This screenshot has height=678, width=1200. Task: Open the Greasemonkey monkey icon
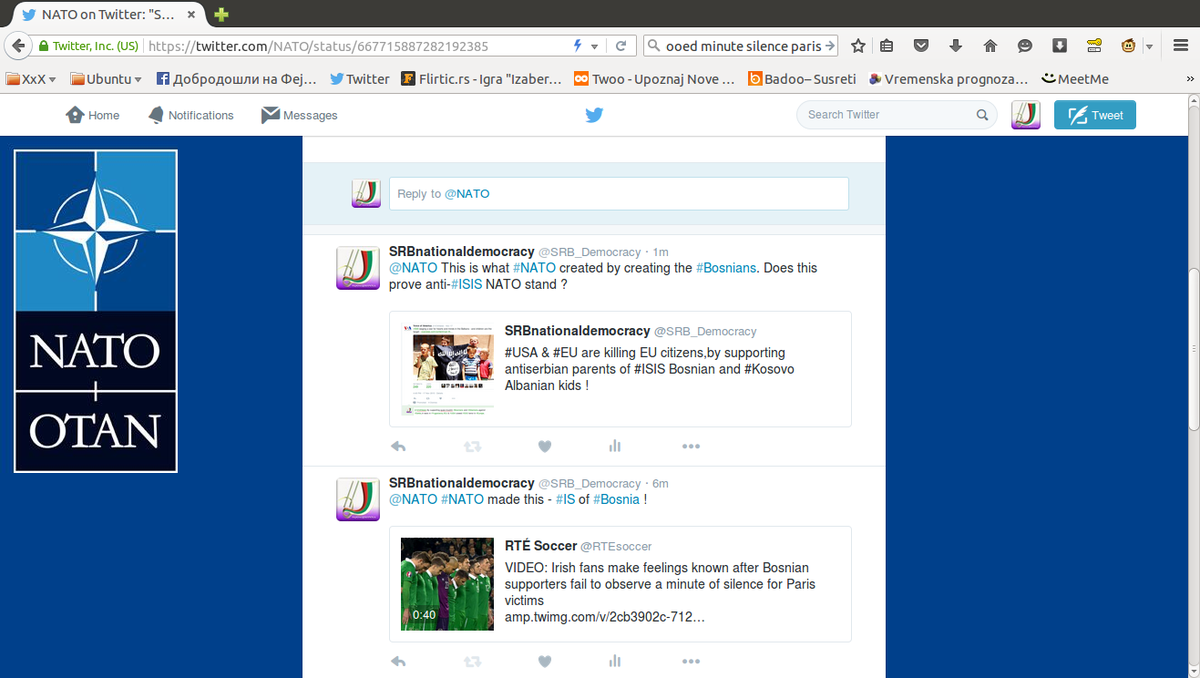point(1129,46)
